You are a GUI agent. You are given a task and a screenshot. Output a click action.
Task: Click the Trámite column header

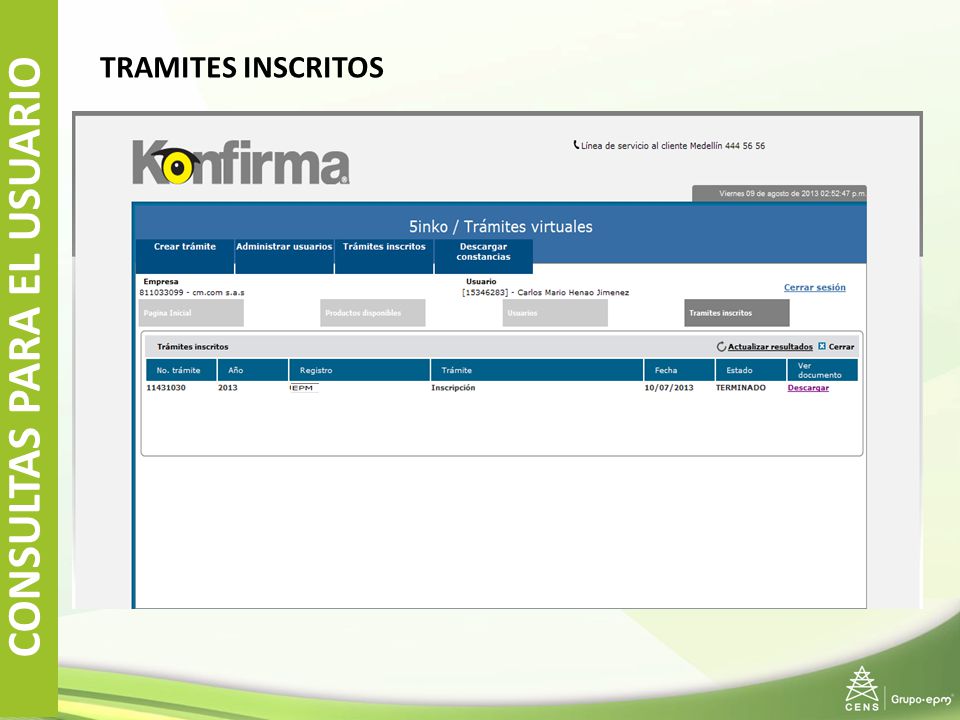537,370
